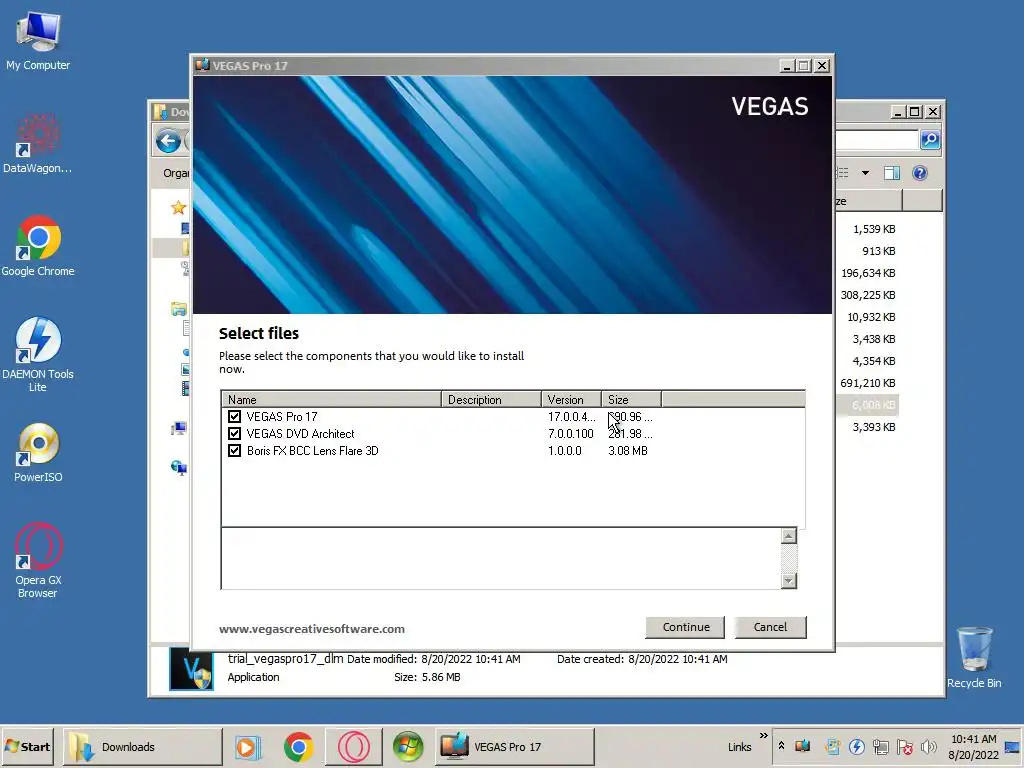Click Back arrow in Downloads window

[168, 140]
